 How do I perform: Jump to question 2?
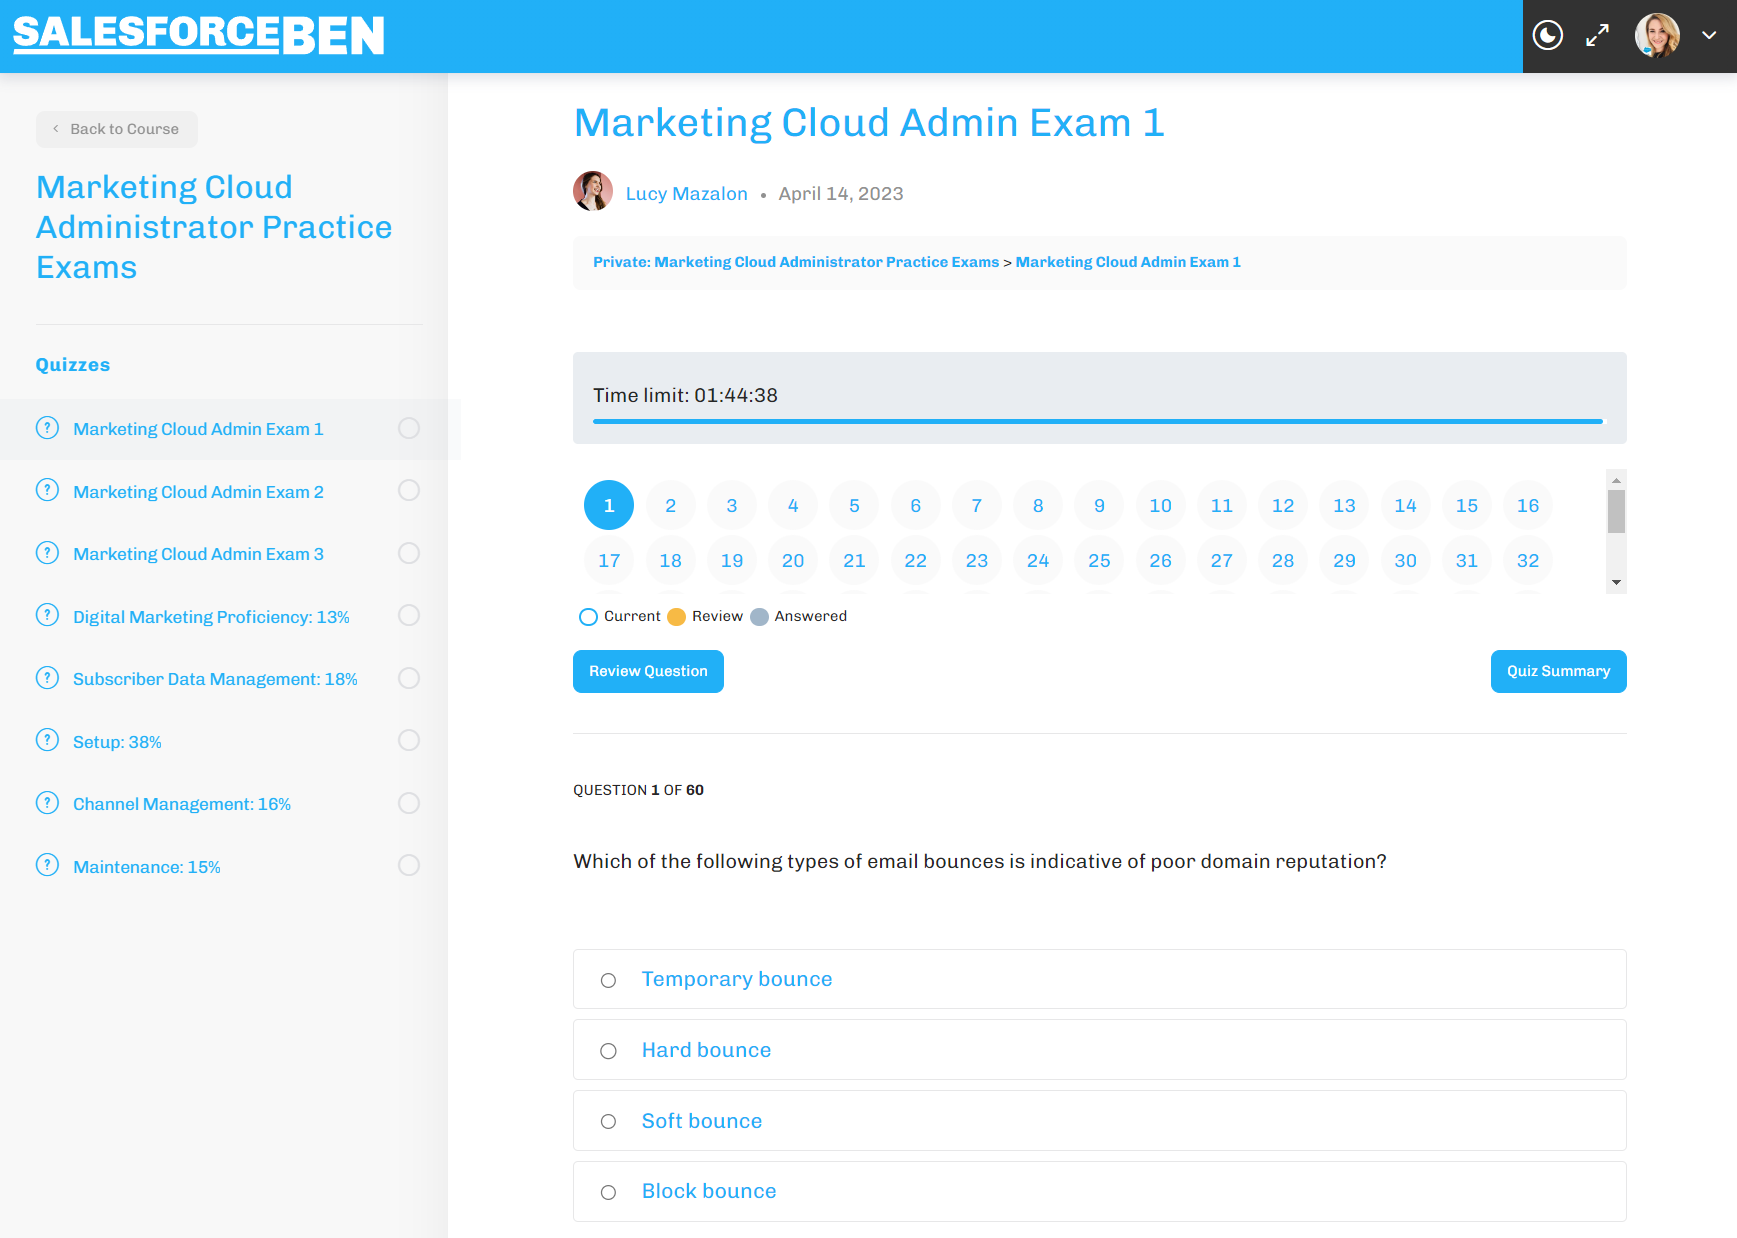(x=671, y=505)
